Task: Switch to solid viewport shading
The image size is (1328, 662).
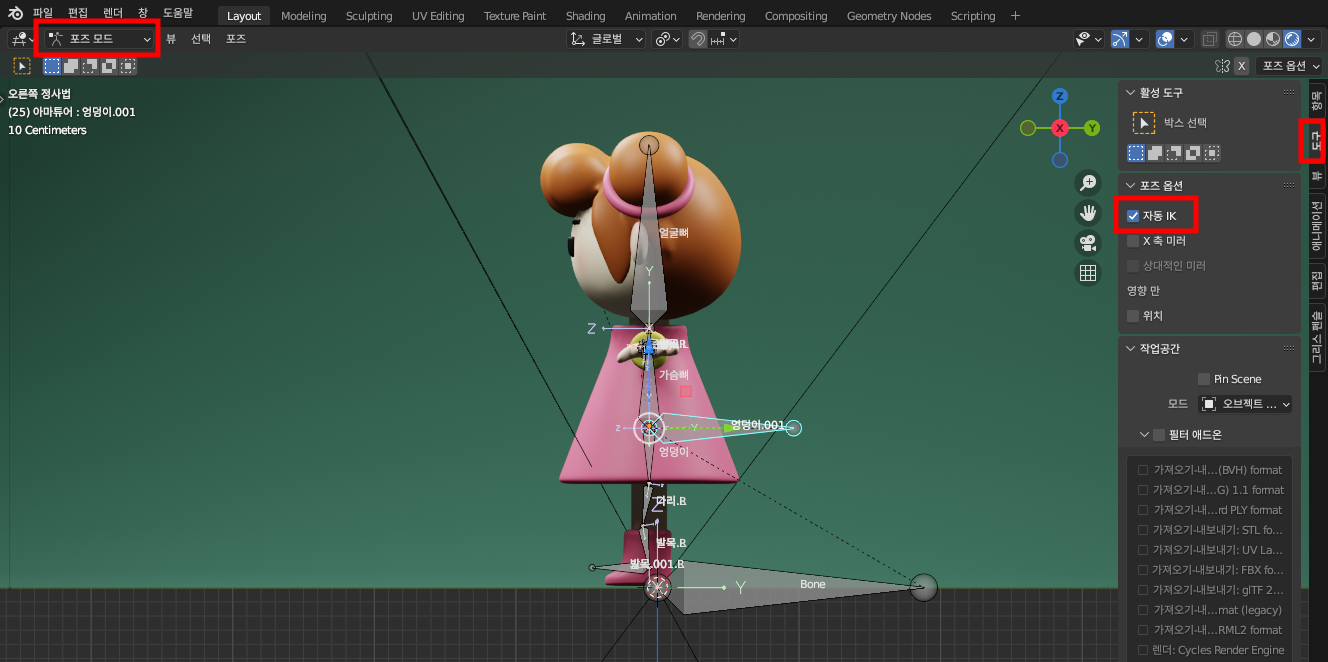Action: pyautogui.click(x=1254, y=39)
